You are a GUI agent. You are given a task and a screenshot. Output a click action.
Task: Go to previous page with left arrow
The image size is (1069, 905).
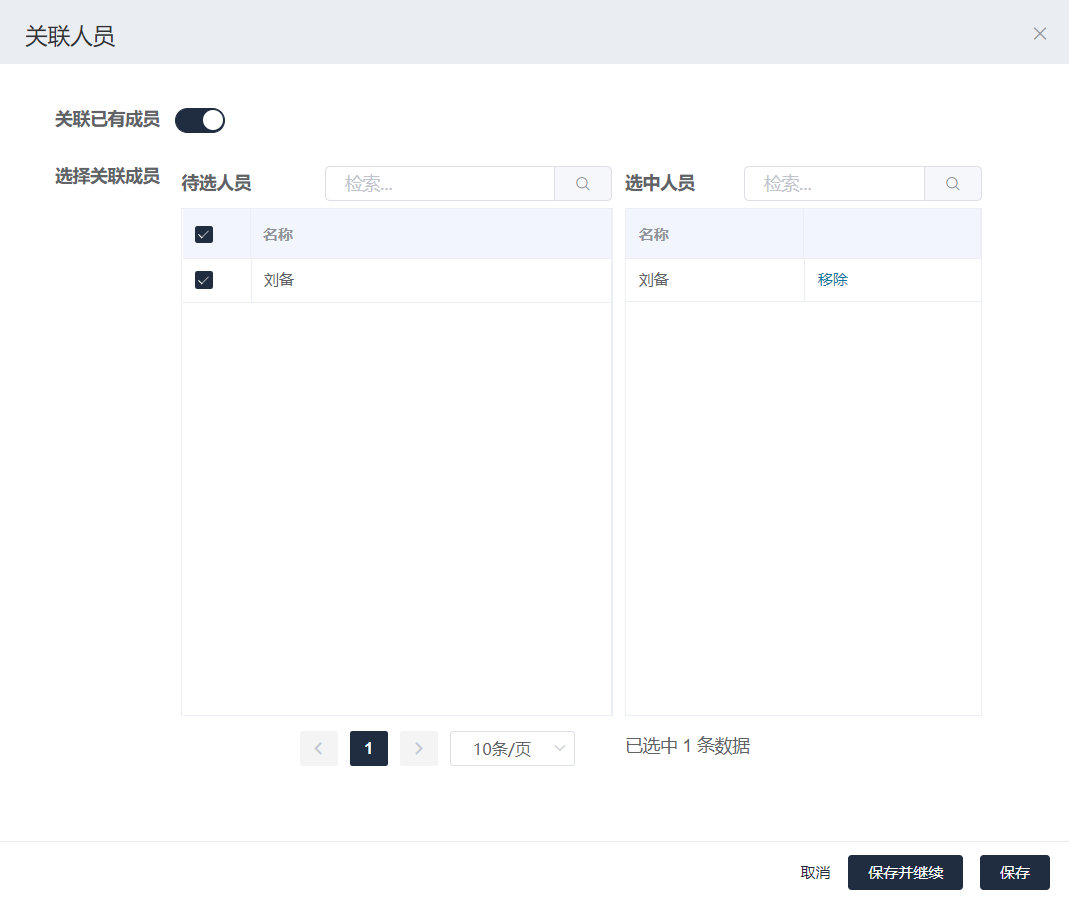tap(319, 748)
